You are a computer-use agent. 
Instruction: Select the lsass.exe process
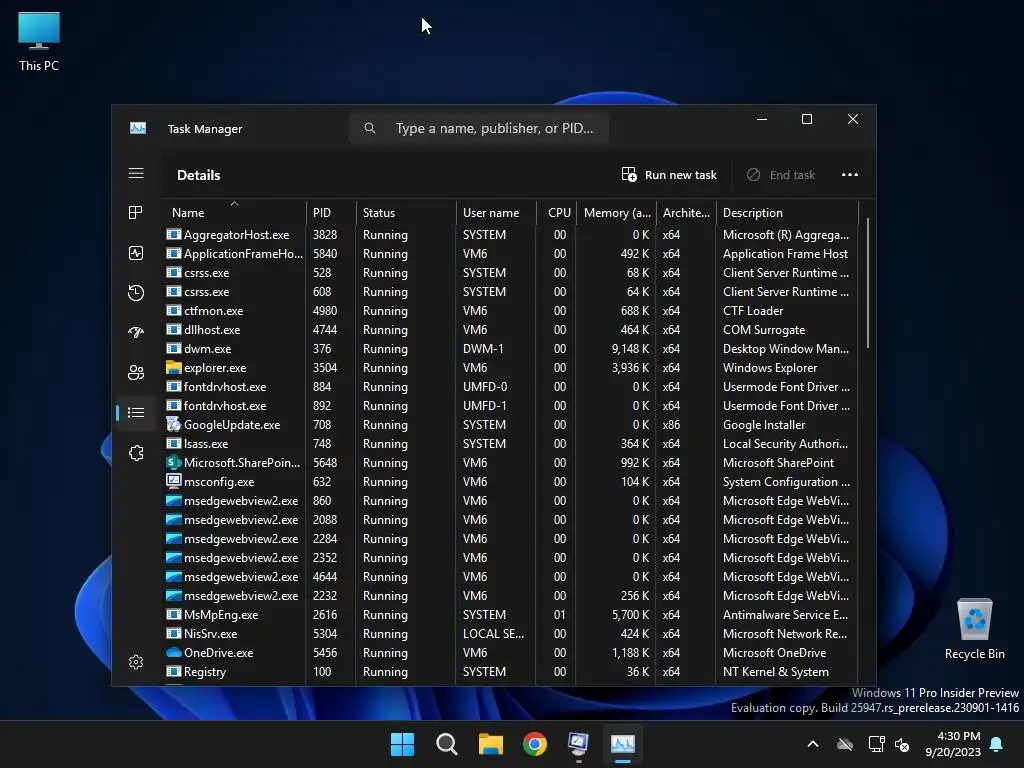(x=510, y=443)
